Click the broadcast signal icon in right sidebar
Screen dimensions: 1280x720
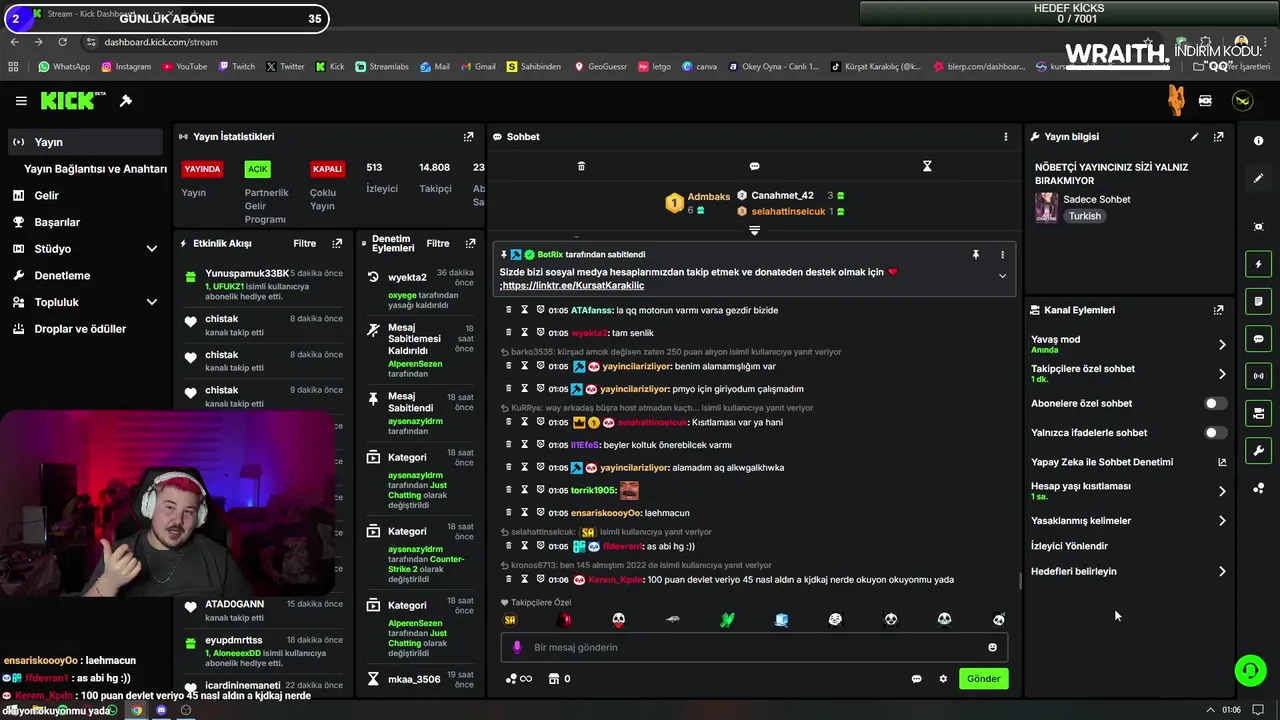click(x=1258, y=376)
